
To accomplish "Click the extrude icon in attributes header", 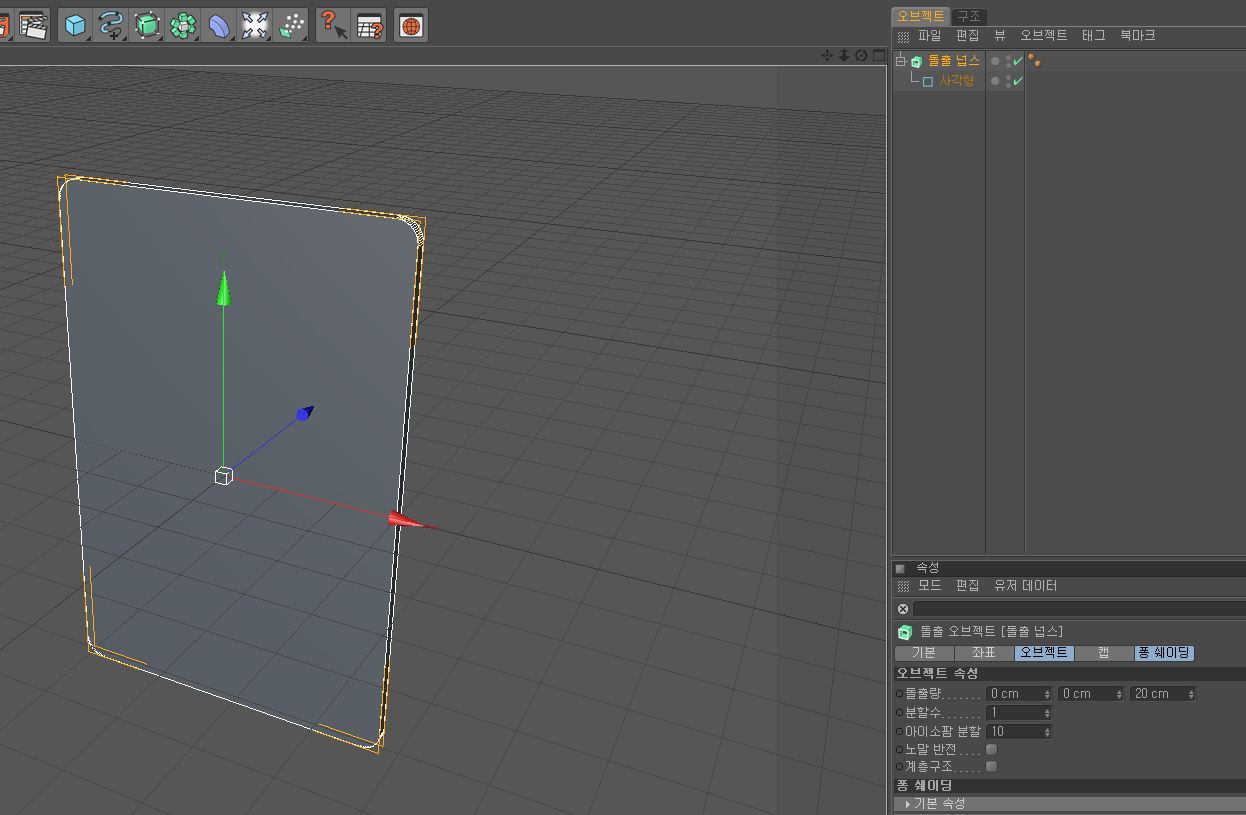I will pyautogui.click(x=905, y=632).
